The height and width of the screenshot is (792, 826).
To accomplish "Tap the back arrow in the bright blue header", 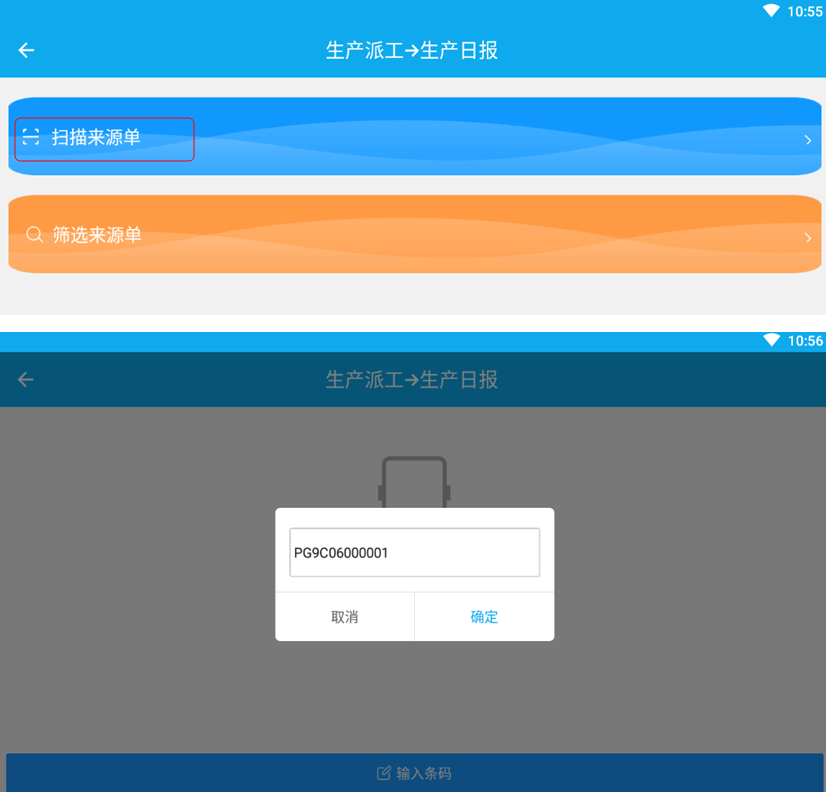I will point(27,51).
